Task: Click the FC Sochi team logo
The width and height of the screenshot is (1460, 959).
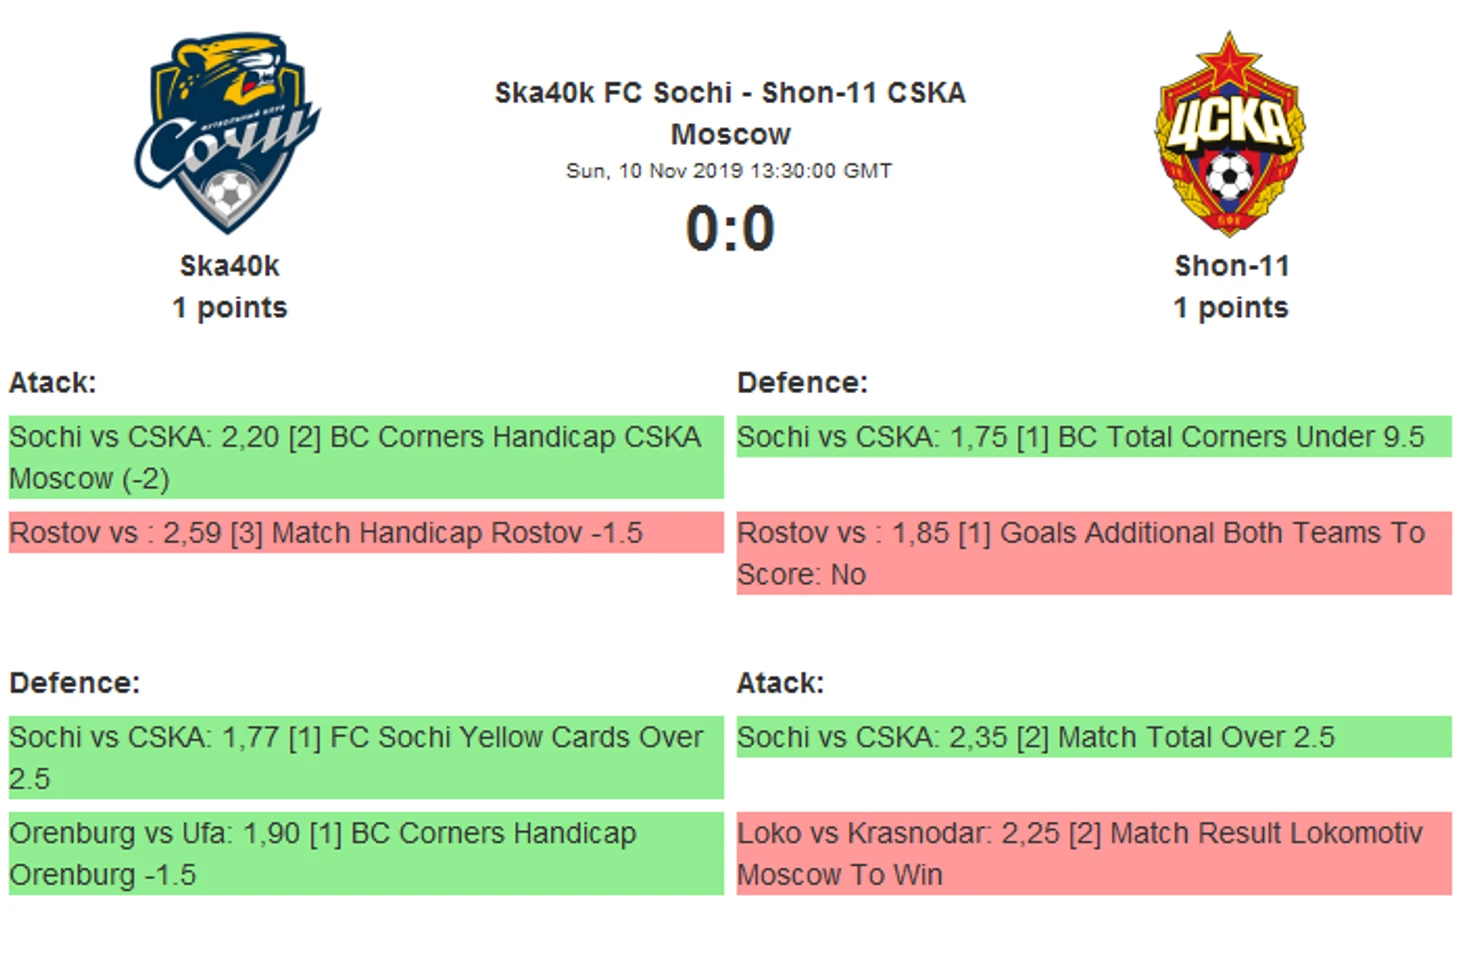Action: pos(228,133)
